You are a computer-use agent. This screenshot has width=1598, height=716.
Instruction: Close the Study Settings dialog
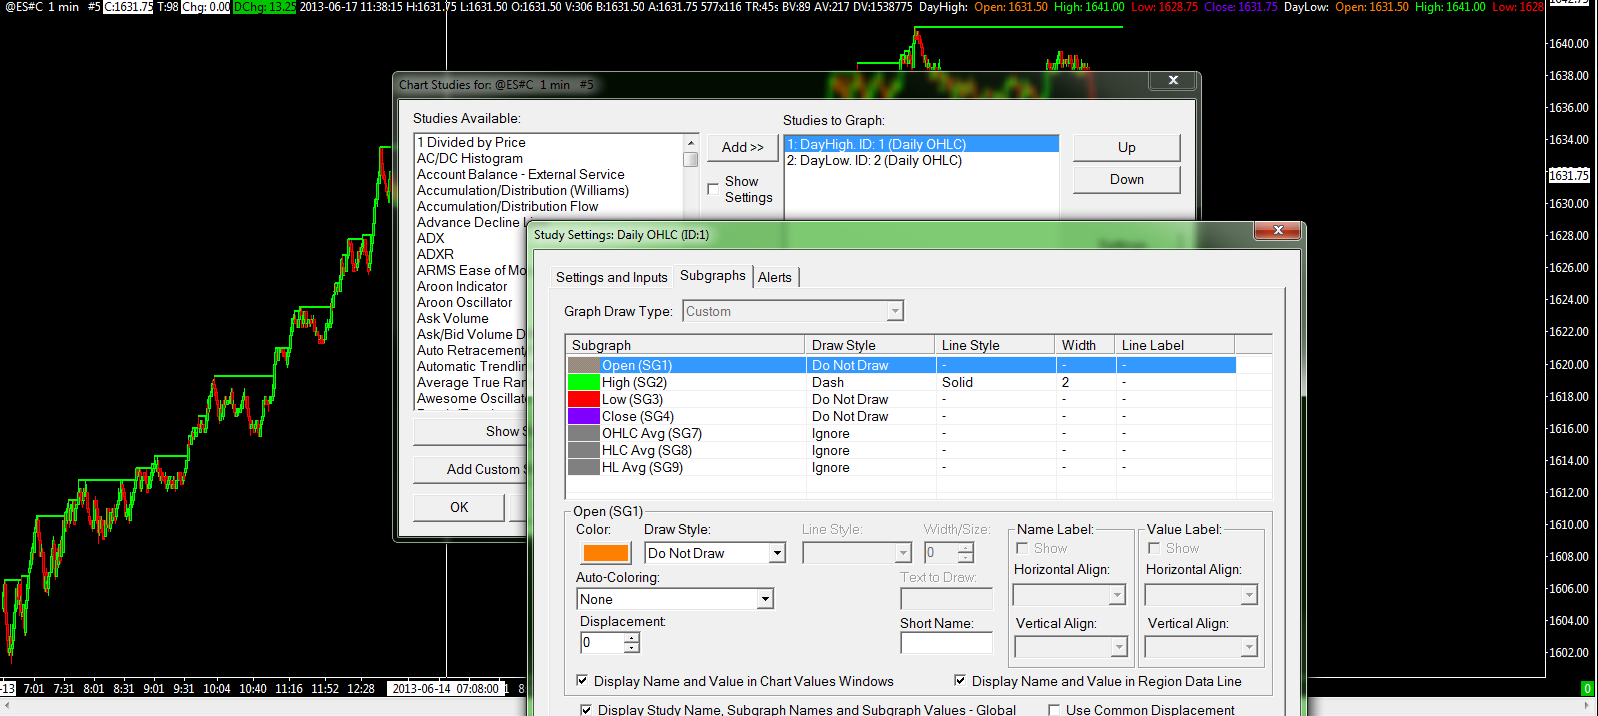pos(1278,231)
